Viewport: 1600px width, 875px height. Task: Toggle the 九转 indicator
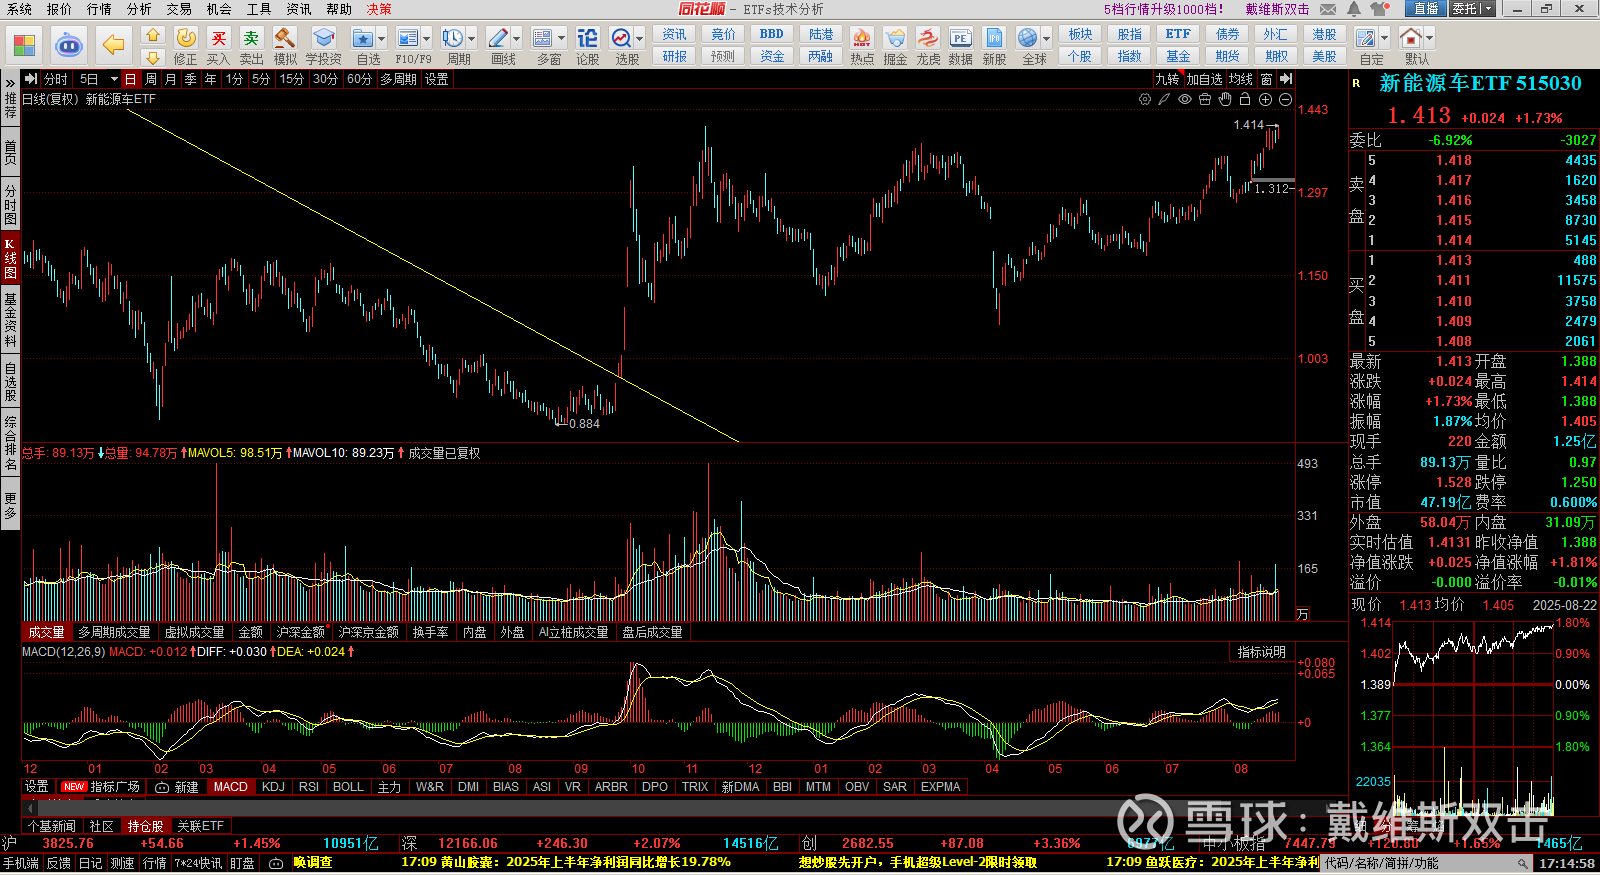tap(1167, 79)
